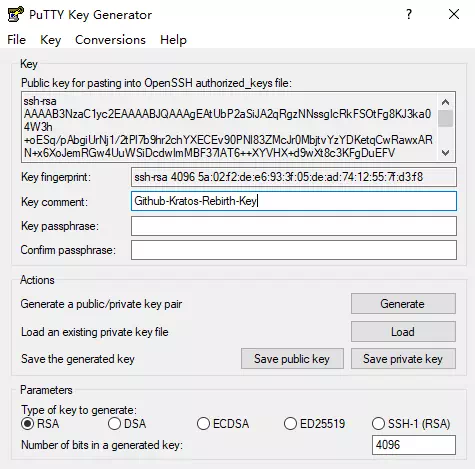Click the PuTTY Key Generator title bar icon

pyautogui.click(x=15, y=14)
